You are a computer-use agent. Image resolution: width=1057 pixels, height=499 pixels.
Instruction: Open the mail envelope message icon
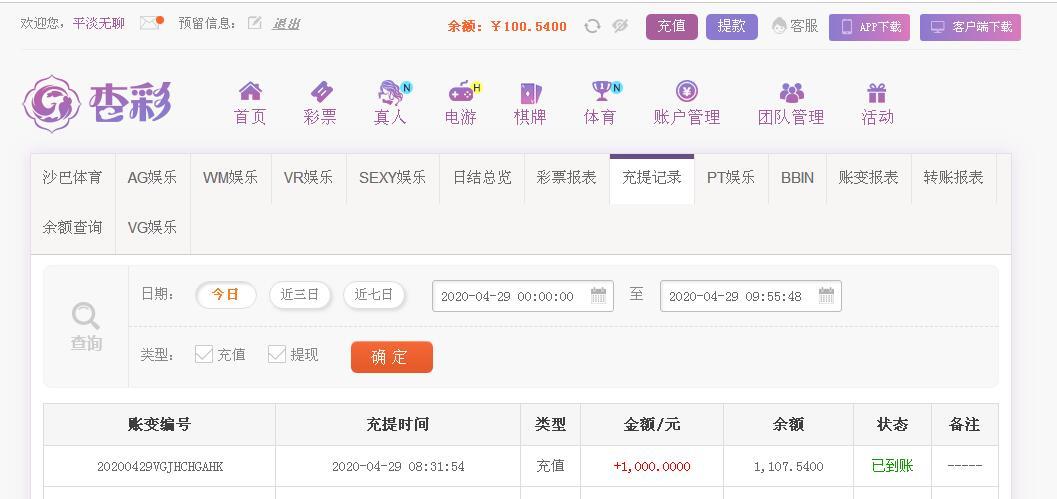tap(151, 23)
